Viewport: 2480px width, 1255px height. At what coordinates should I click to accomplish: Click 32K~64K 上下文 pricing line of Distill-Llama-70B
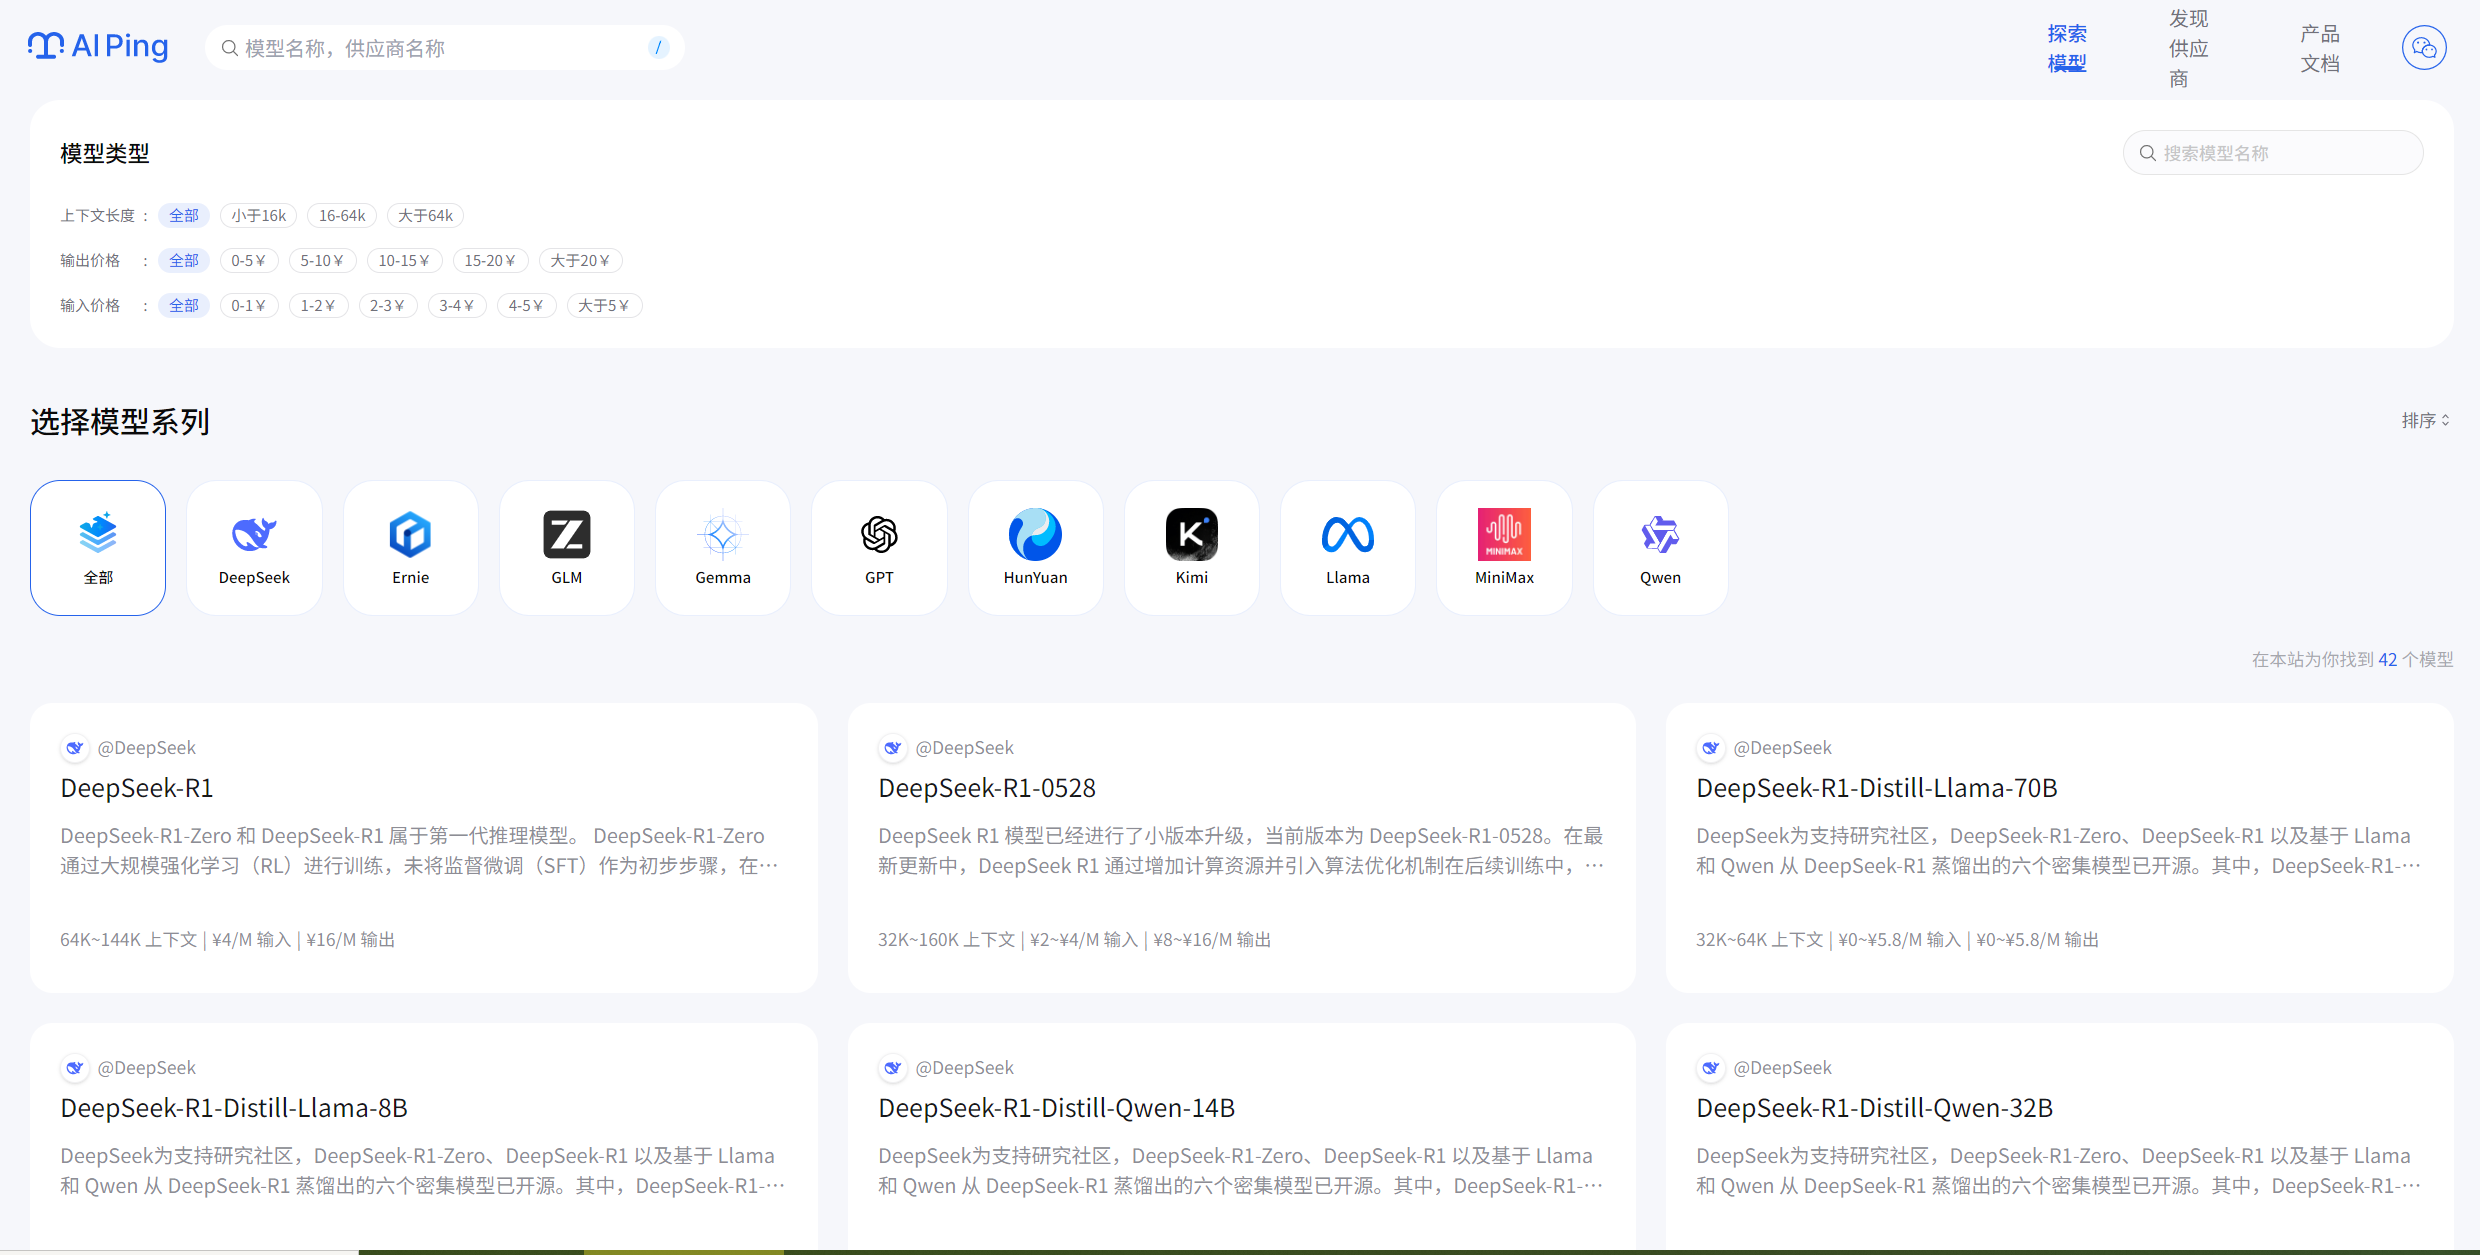(1897, 940)
